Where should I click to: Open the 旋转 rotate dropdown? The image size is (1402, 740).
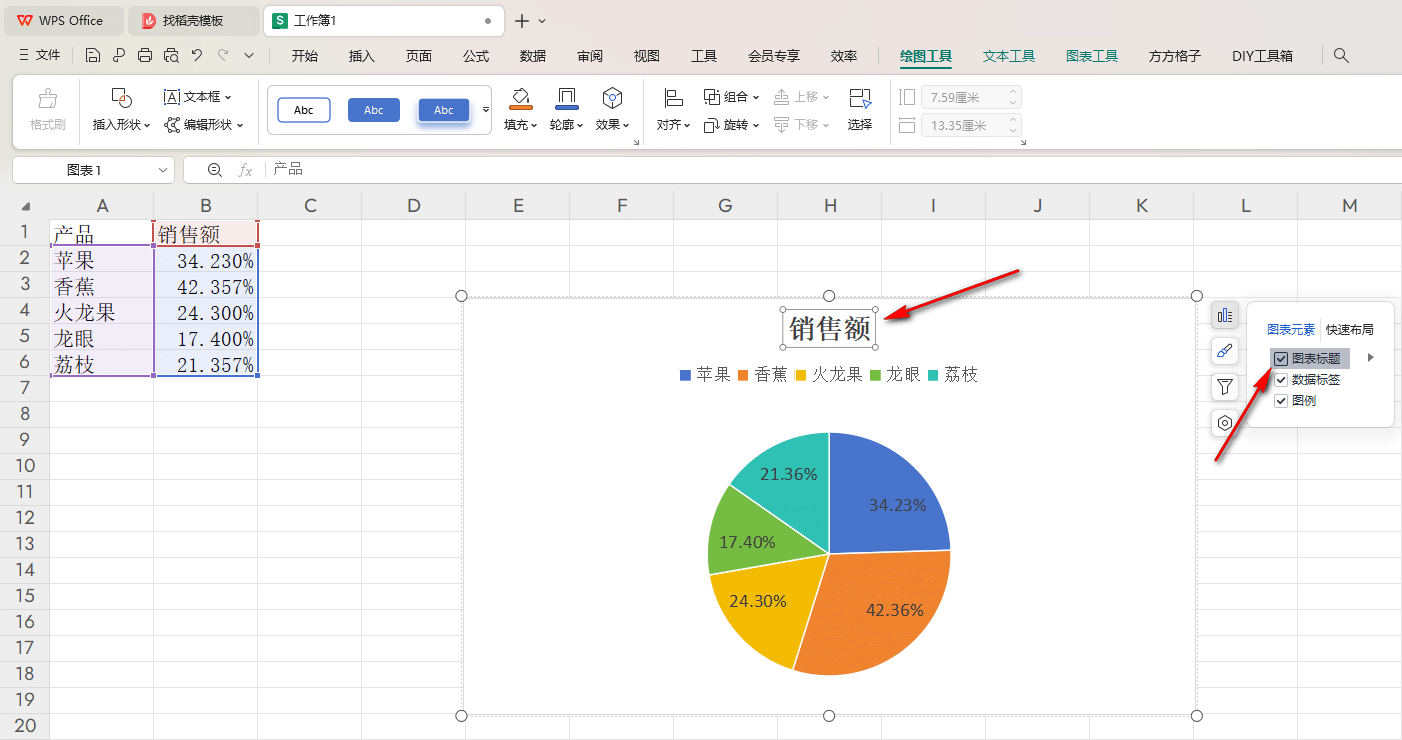click(731, 125)
